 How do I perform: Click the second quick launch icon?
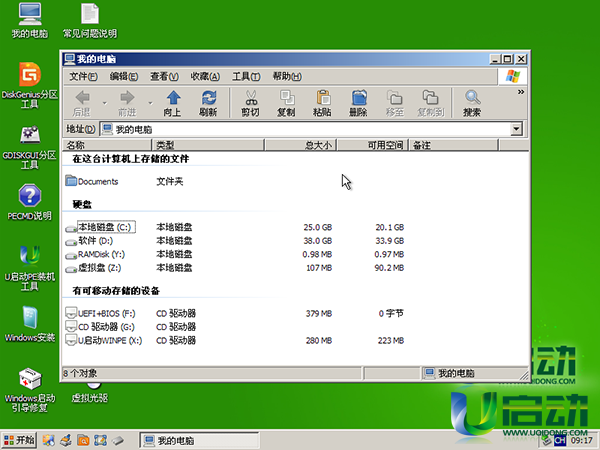point(65,440)
